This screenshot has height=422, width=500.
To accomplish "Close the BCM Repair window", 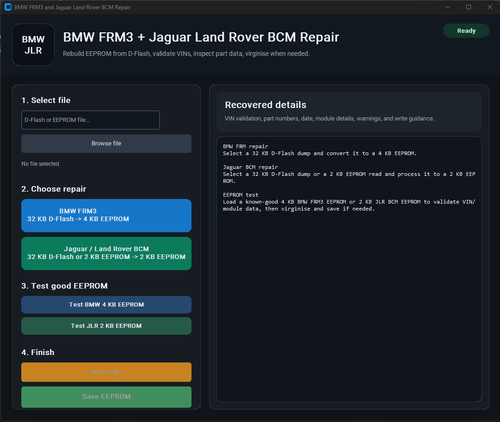I will (x=489, y=7).
